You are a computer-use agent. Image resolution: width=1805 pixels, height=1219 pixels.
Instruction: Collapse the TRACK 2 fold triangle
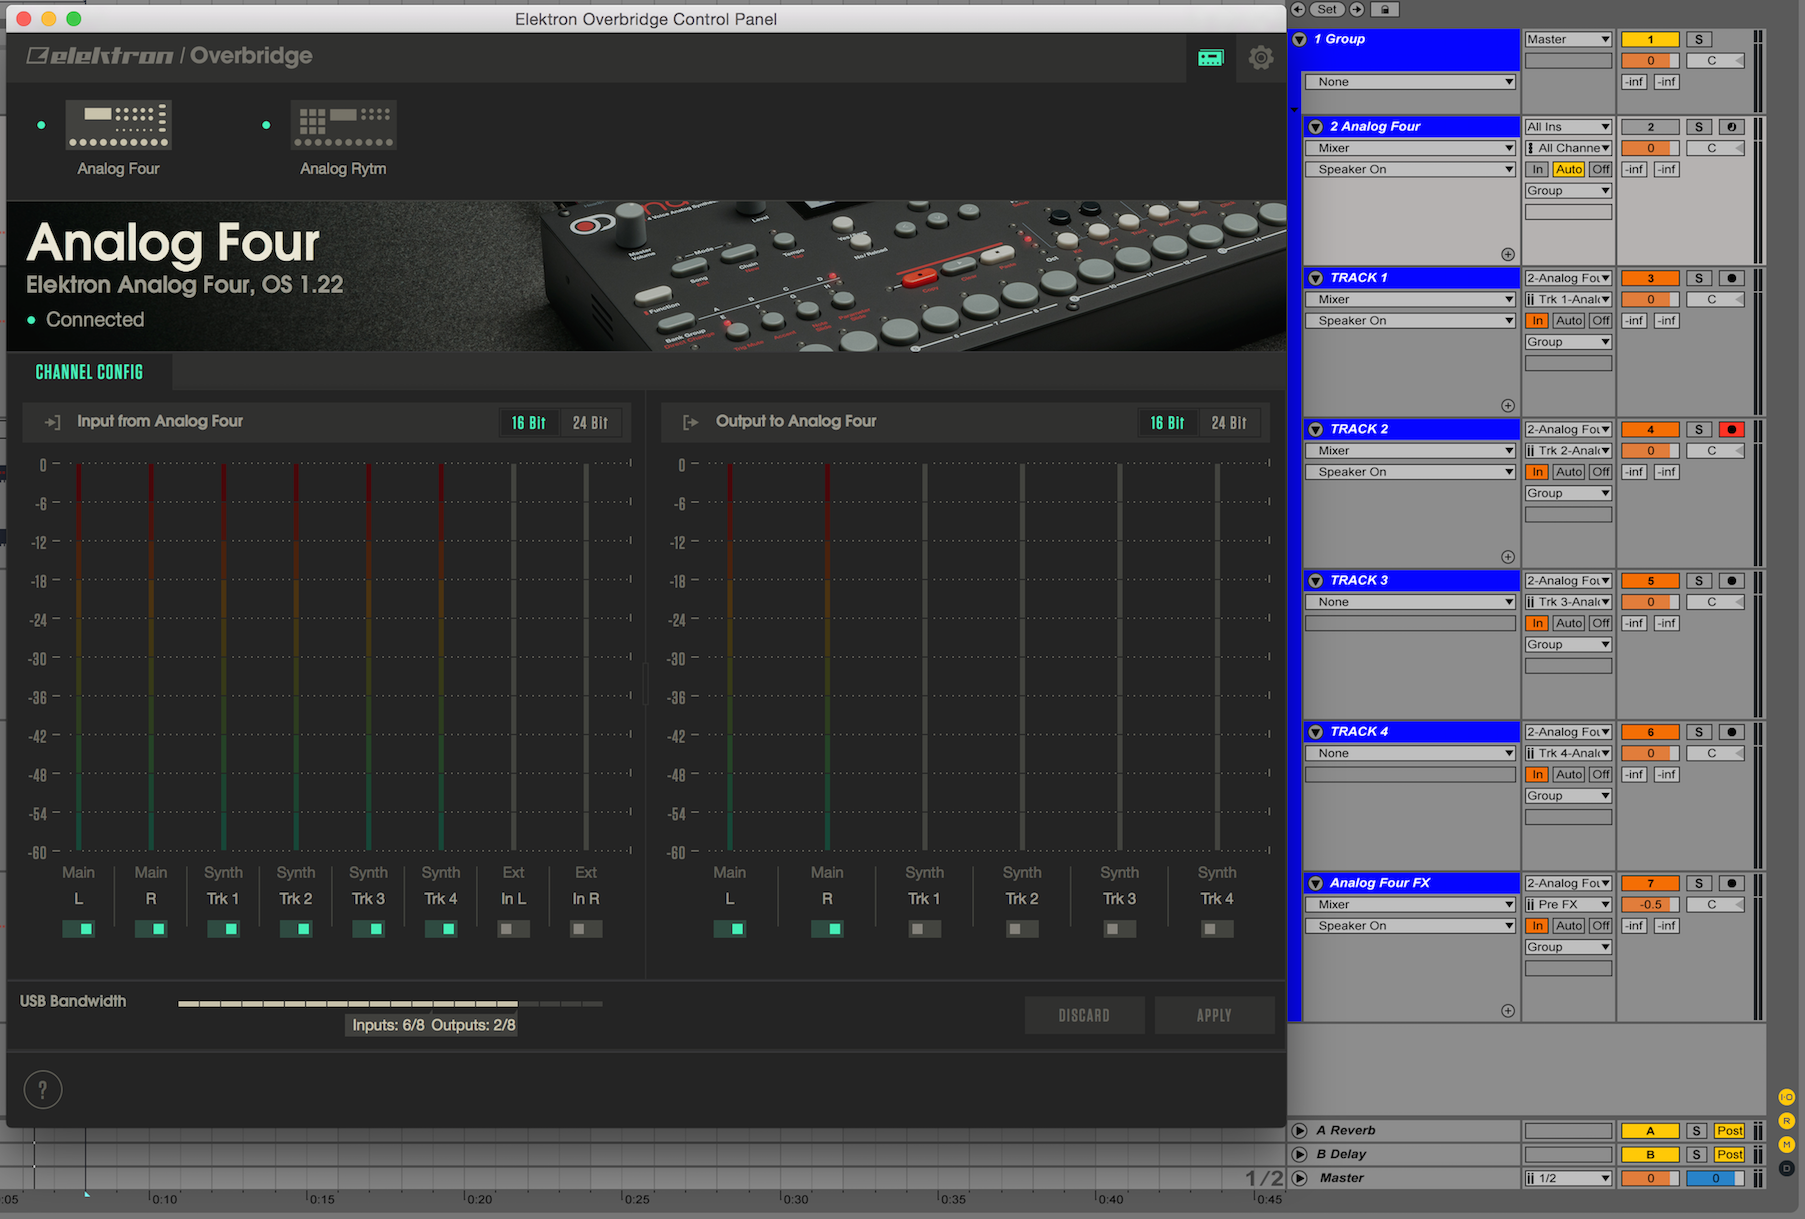pos(1316,430)
